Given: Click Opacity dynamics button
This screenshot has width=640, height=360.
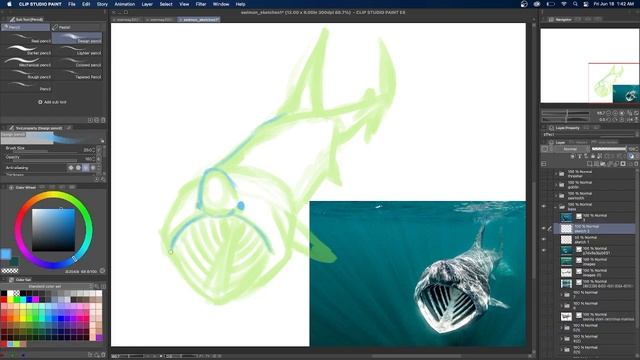Looking at the screenshot, I should 99,158.
